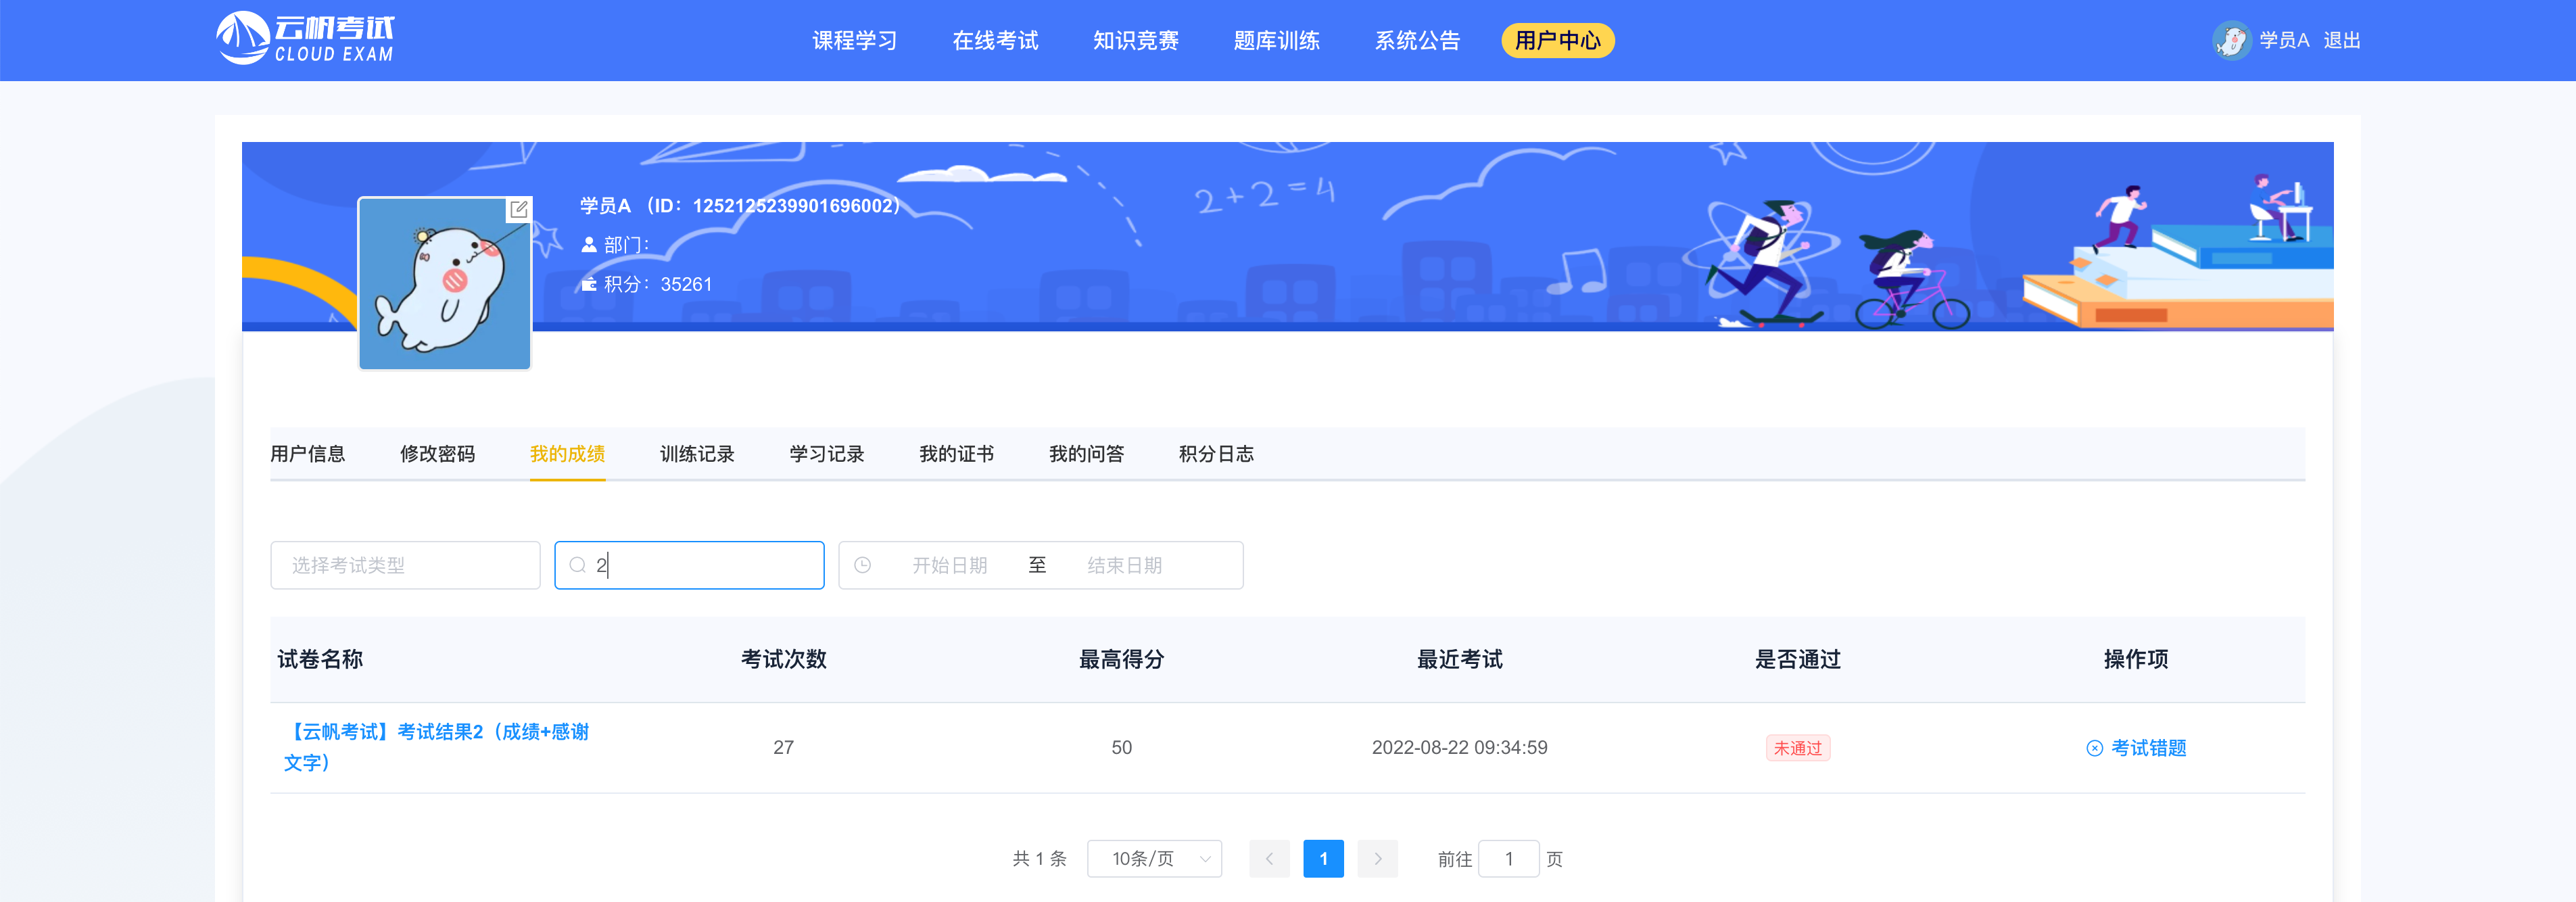The image size is (2576, 902).
Task: Click username 学员A in header
Action: (x=2284, y=40)
